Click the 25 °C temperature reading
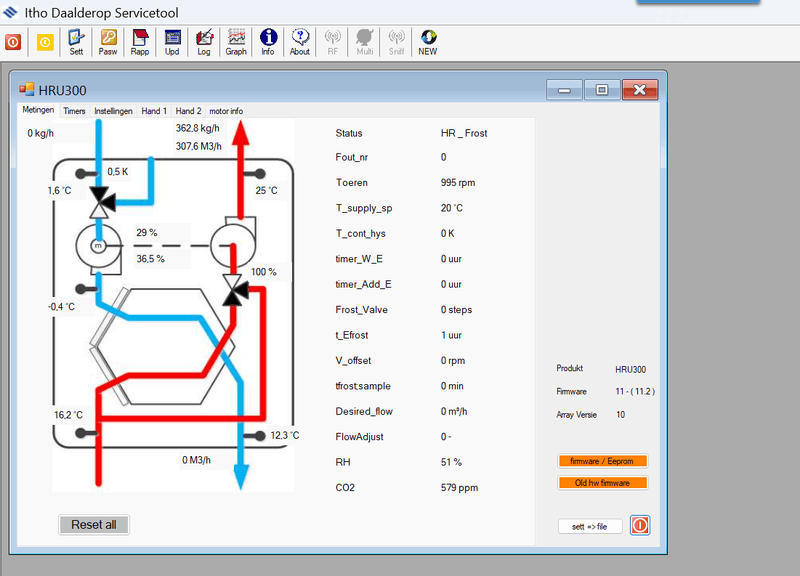Viewport: 800px width, 576px height. pos(266,191)
